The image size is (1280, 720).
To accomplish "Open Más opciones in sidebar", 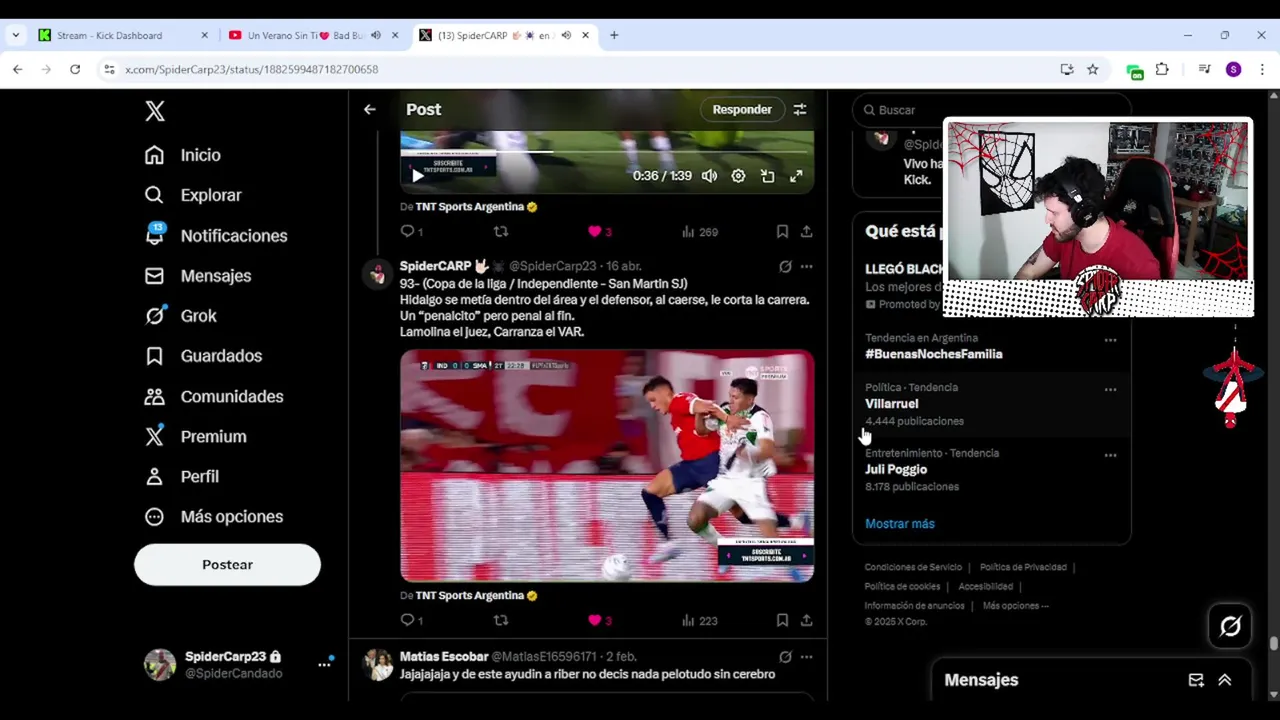I will tap(214, 517).
